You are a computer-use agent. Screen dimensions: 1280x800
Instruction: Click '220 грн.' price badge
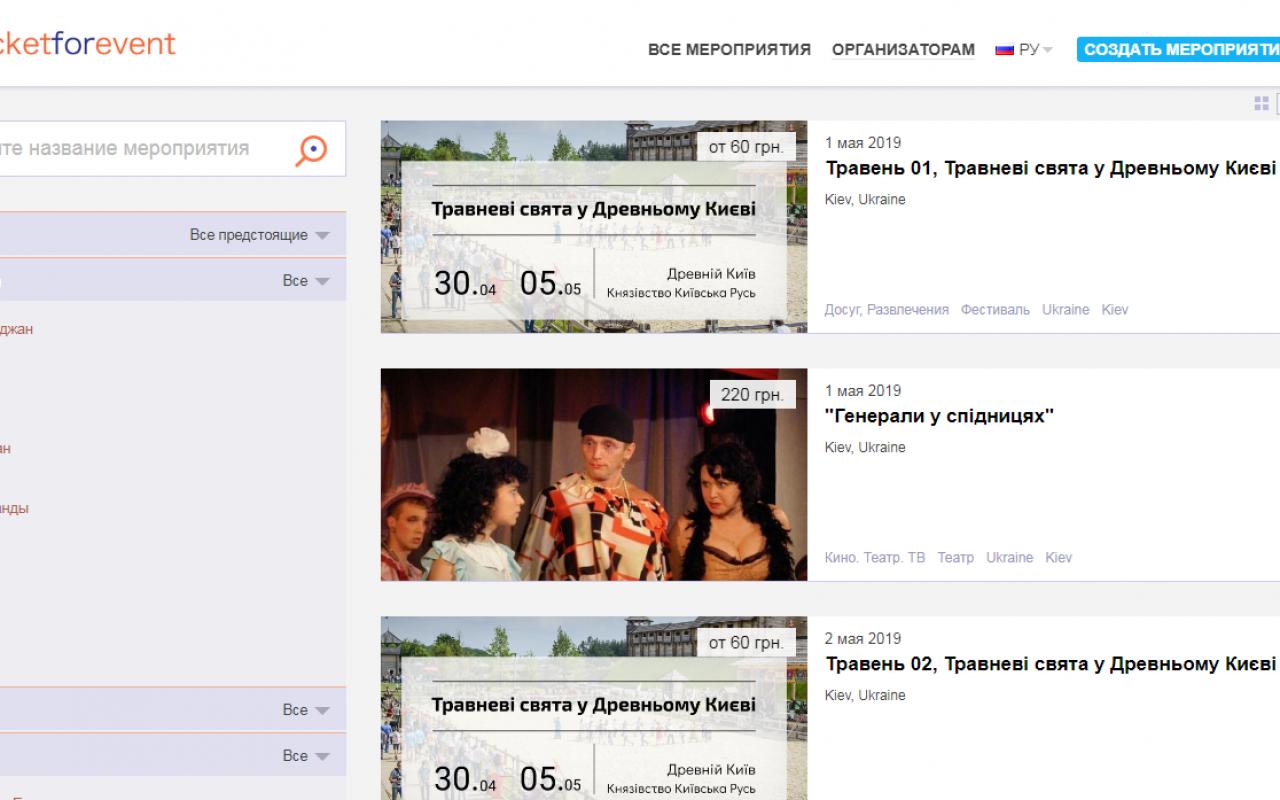(752, 395)
